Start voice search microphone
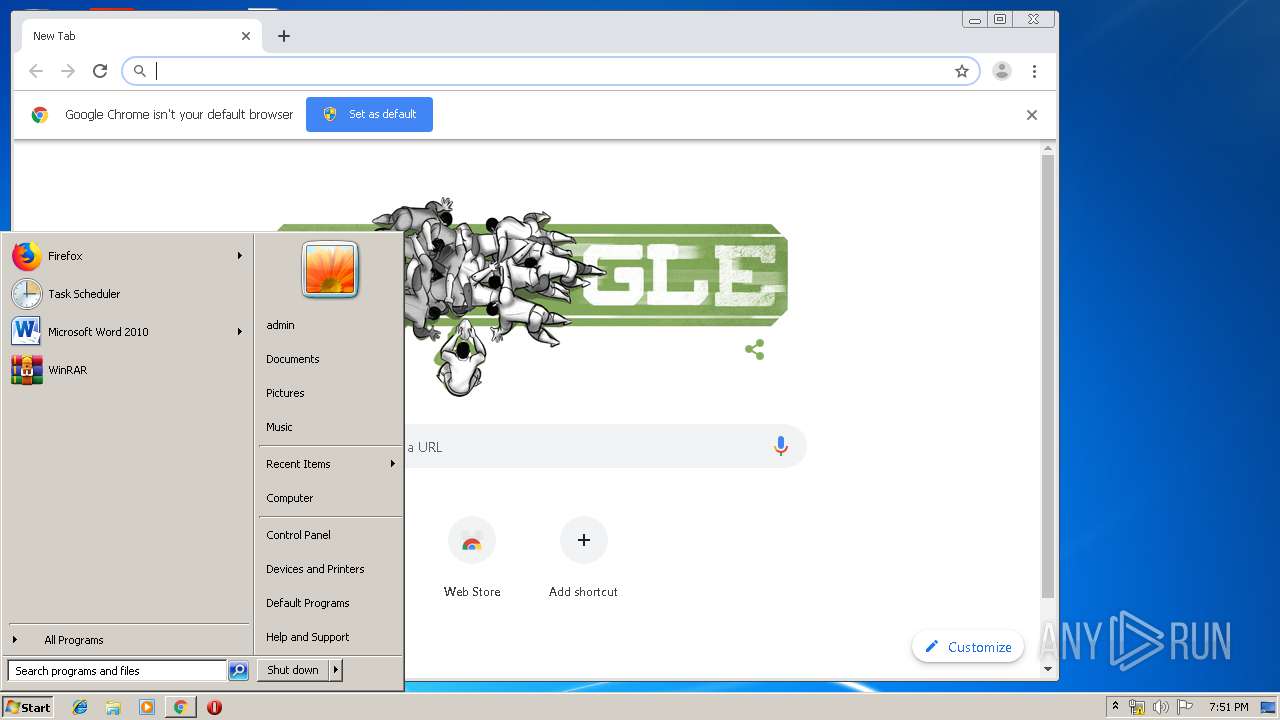The width and height of the screenshot is (1280, 720). (781, 447)
